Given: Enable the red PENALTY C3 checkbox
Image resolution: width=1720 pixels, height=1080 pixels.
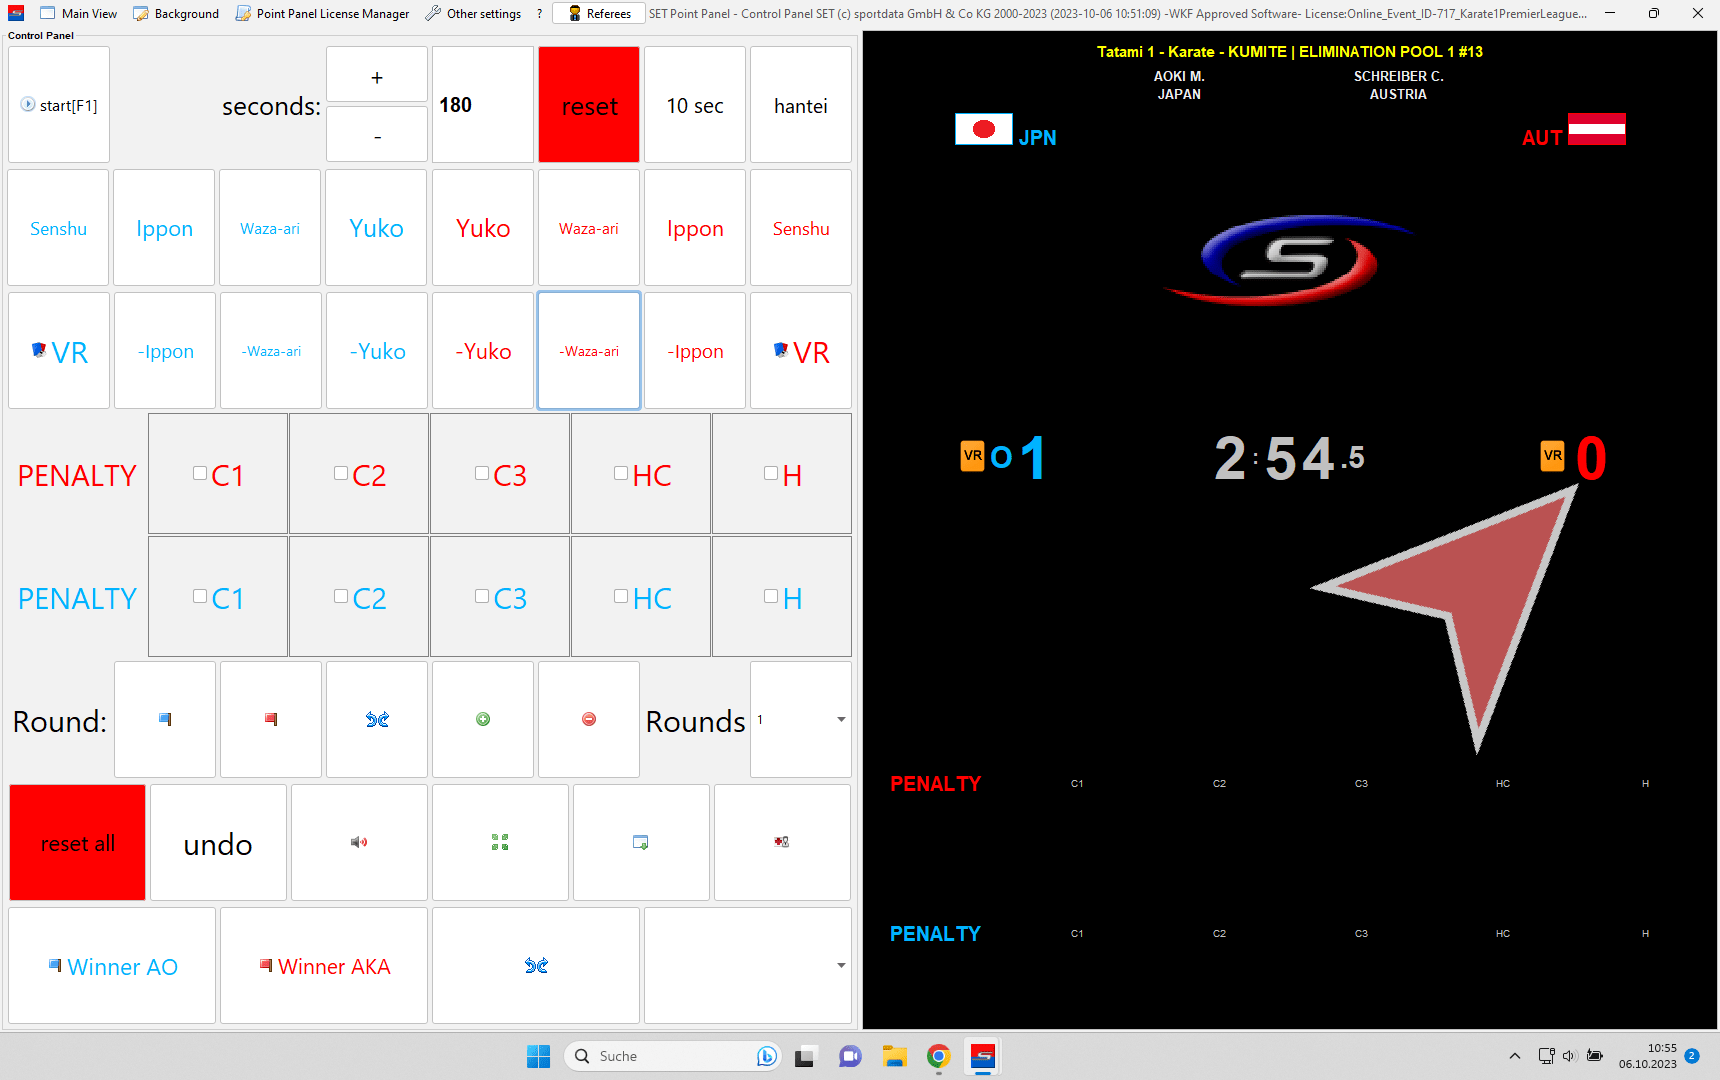Looking at the screenshot, I should point(482,474).
